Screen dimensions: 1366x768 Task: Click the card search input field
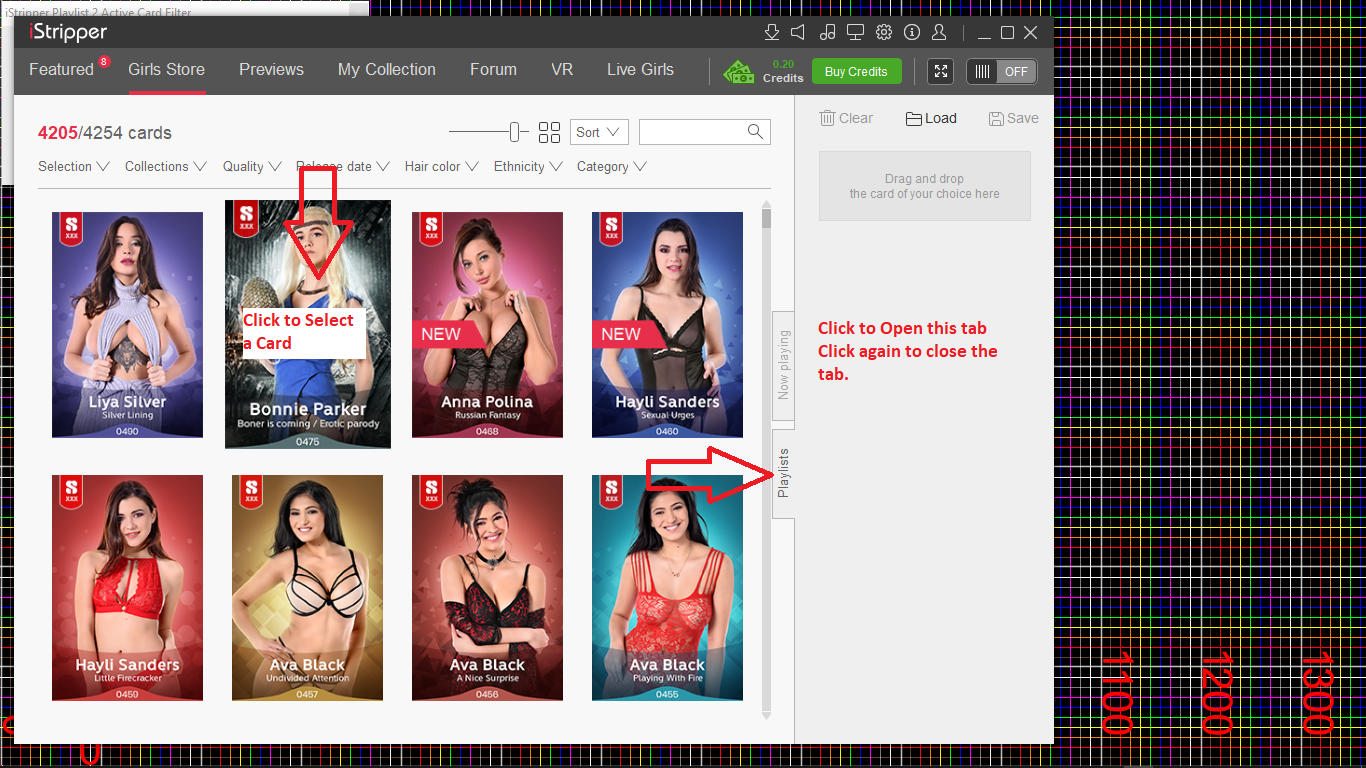(x=693, y=132)
